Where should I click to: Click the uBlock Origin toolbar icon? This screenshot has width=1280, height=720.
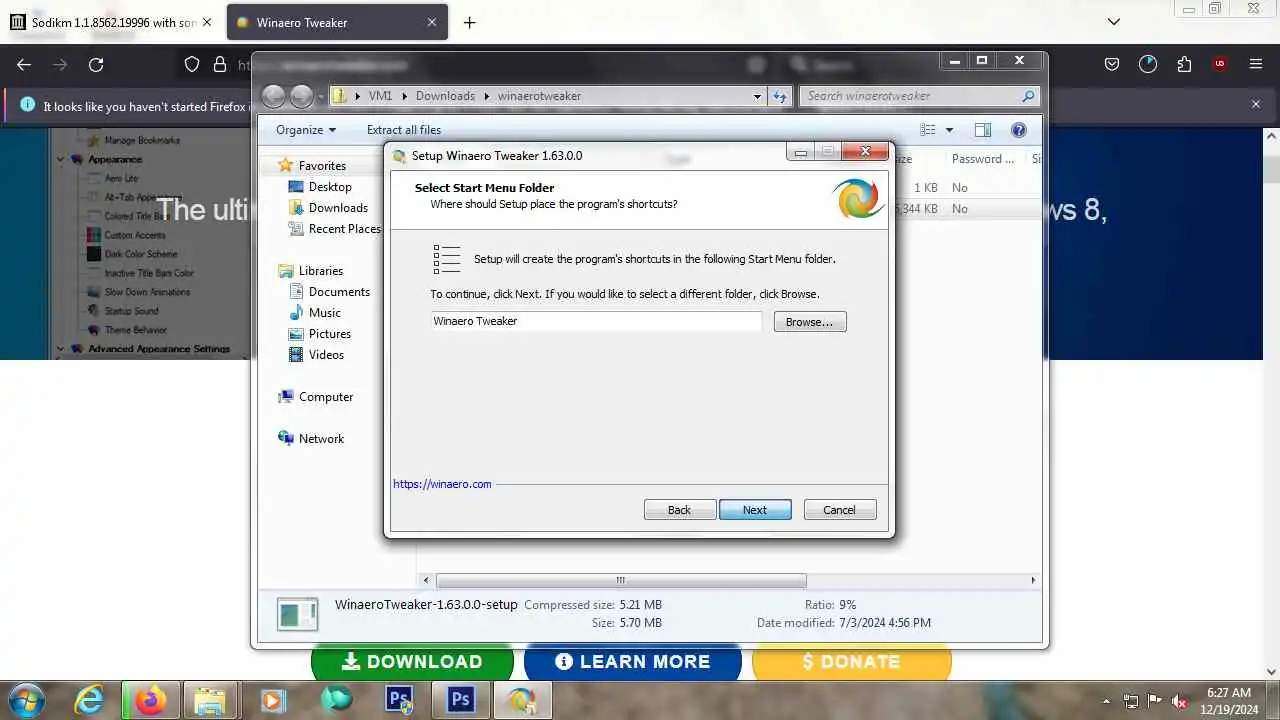point(1220,64)
